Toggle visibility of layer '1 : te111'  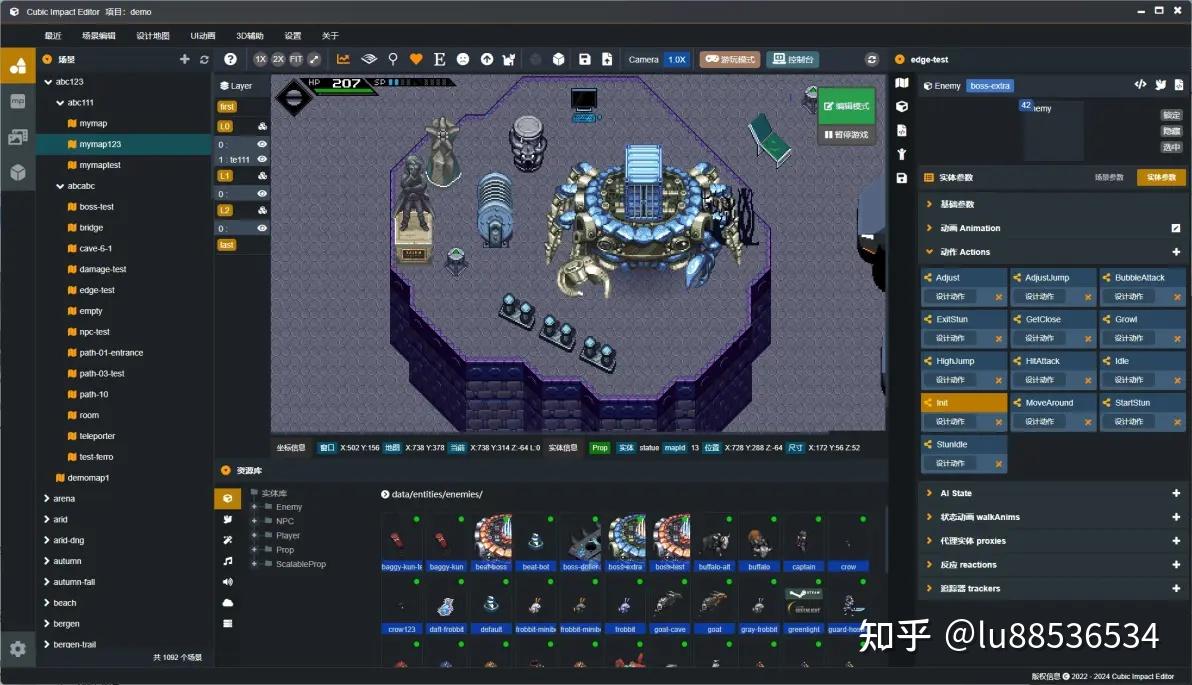262,160
